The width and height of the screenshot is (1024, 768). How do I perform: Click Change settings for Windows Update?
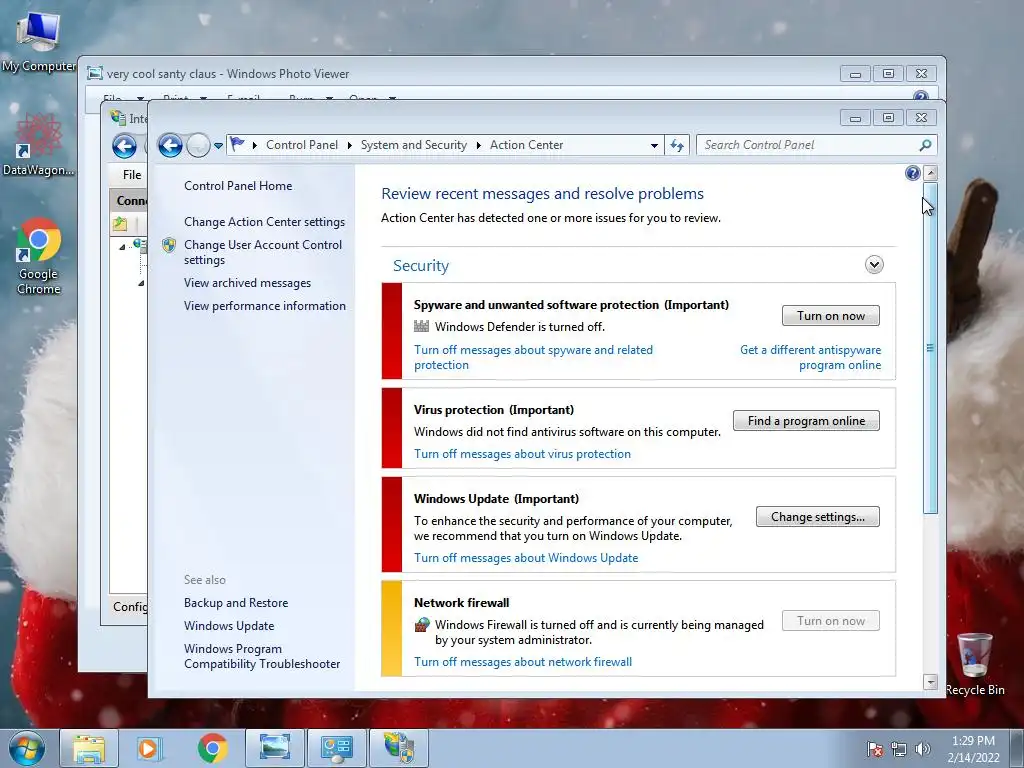[818, 517]
